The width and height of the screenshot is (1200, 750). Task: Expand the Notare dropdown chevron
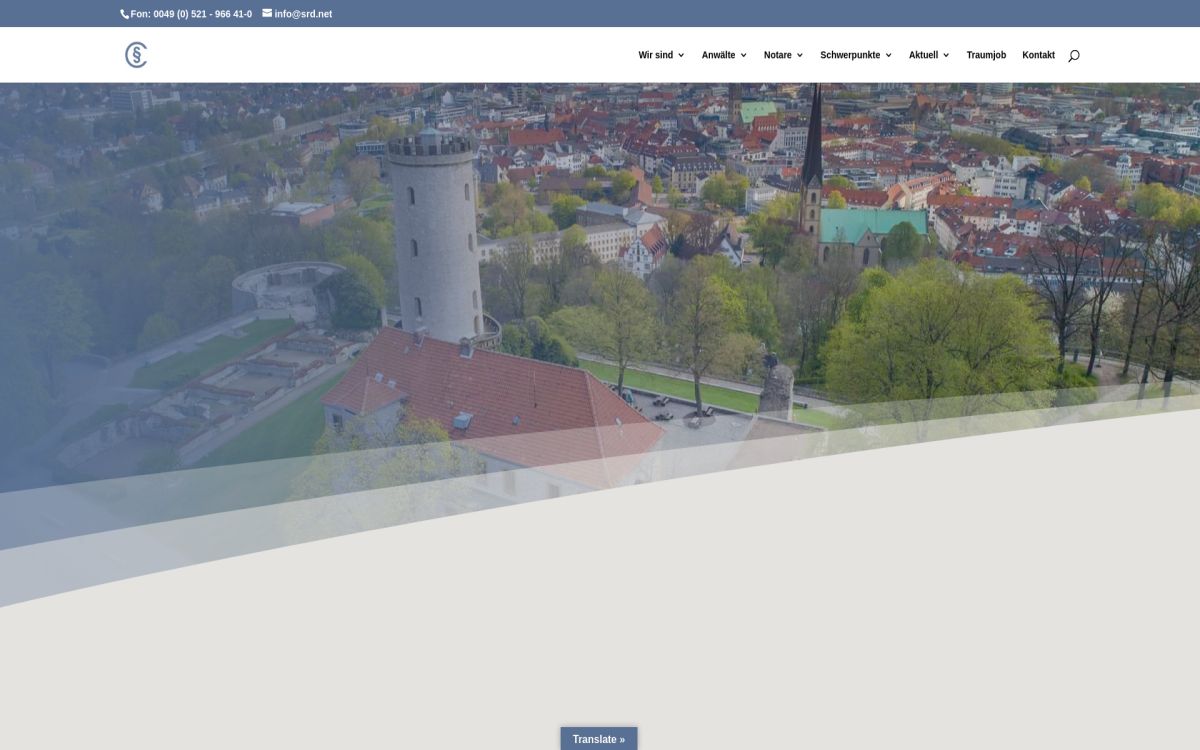[x=800, y=55]
